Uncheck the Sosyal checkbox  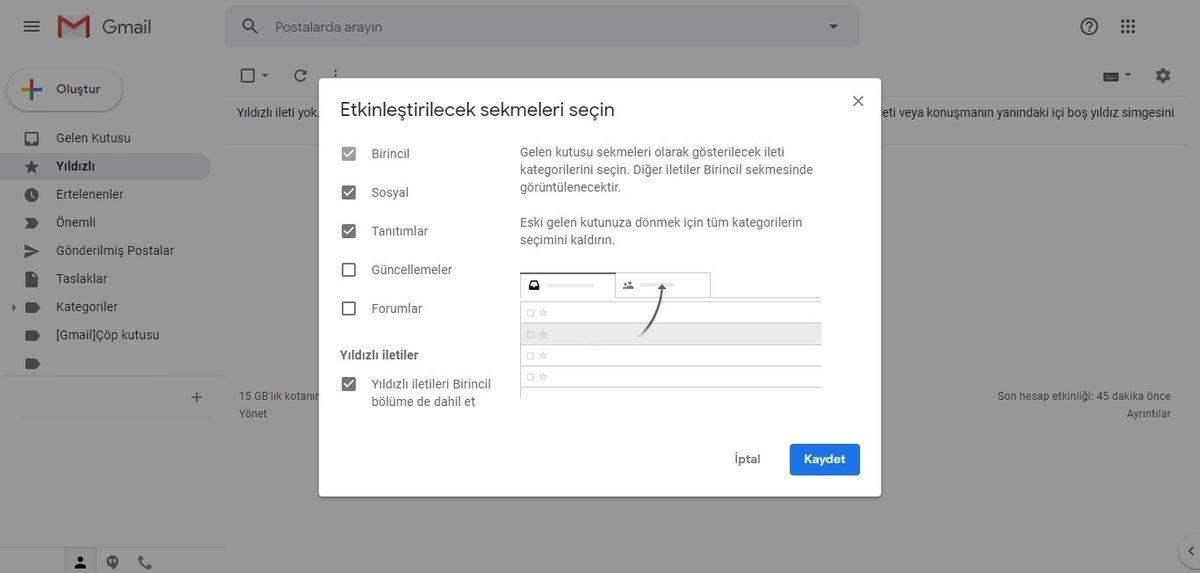pos(349,192)
